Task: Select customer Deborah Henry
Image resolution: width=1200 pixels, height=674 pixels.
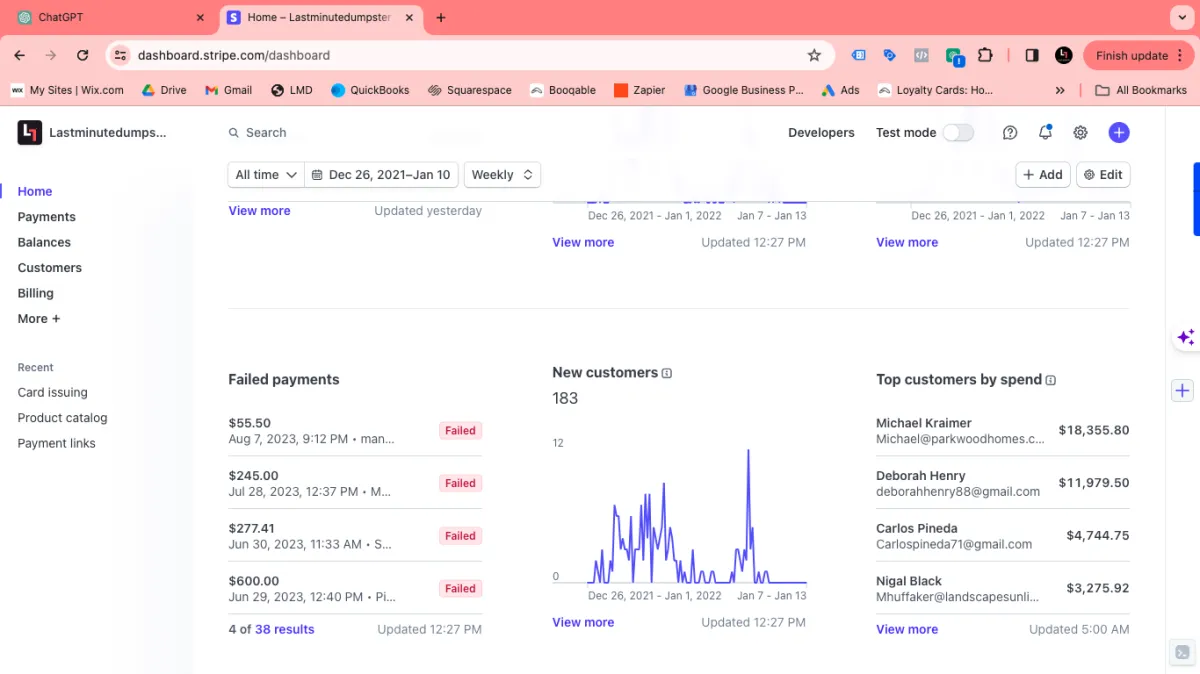Action: (x=1003, y=483)
